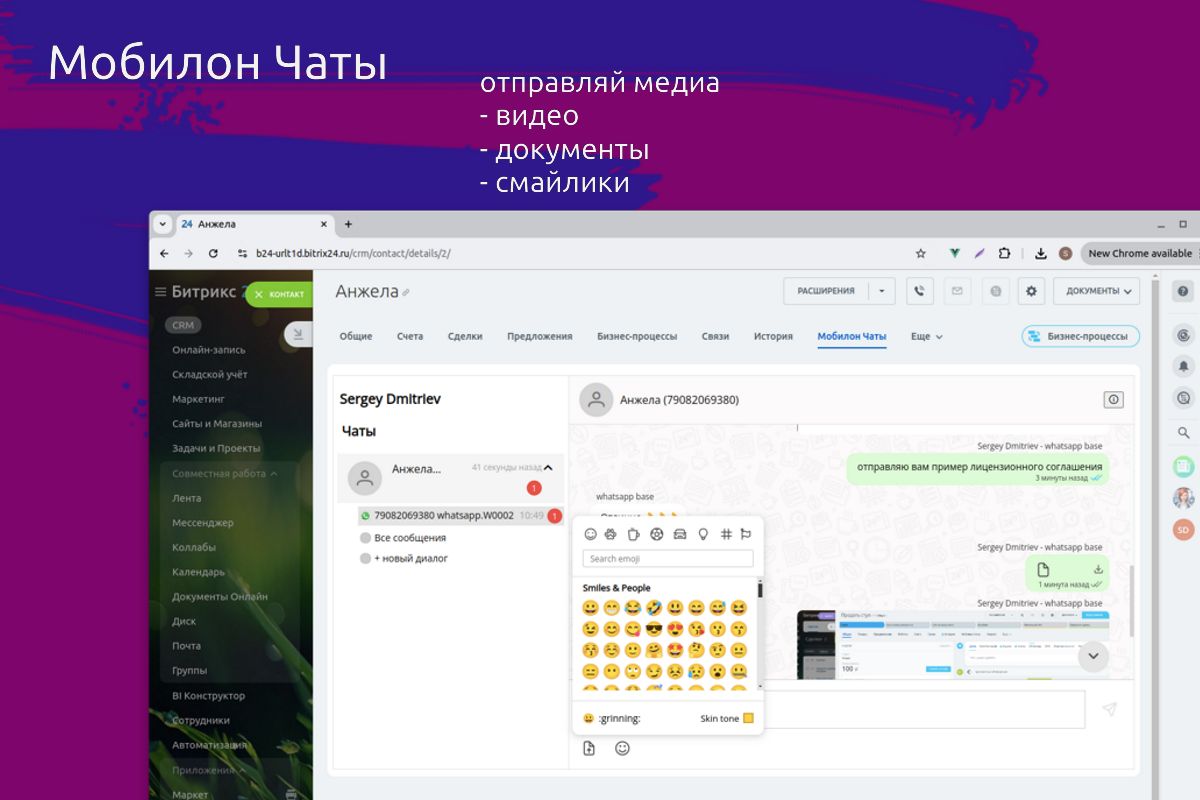Click the attach file icon below message box
Image resolution: width=1200 pixels, height=800 pixels.
coord(589,748)
